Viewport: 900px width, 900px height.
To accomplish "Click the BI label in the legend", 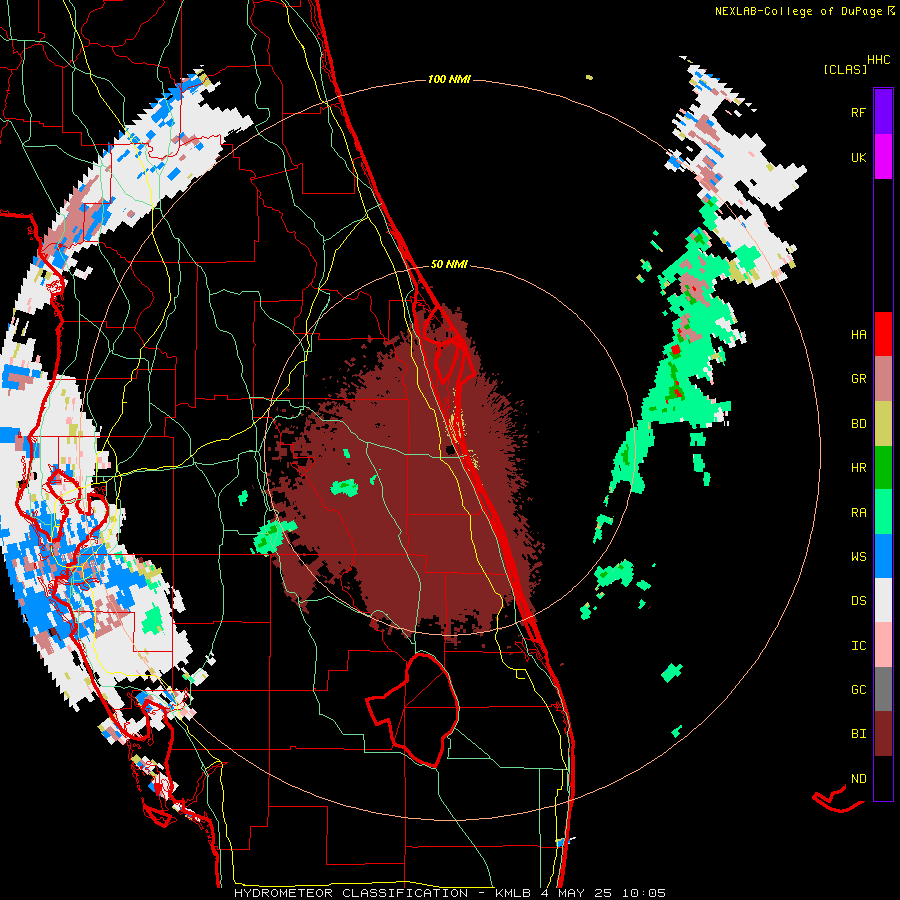I will pos(858,734).
